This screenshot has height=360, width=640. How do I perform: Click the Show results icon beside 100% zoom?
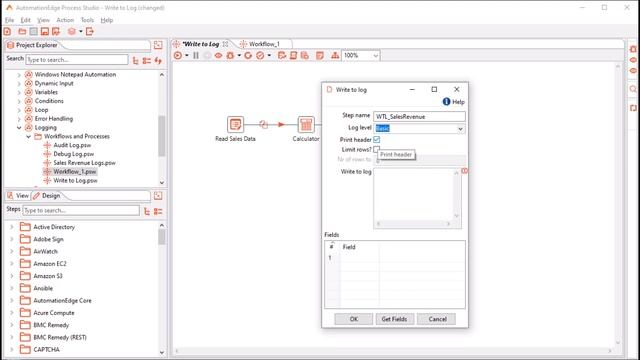(320, 56)
